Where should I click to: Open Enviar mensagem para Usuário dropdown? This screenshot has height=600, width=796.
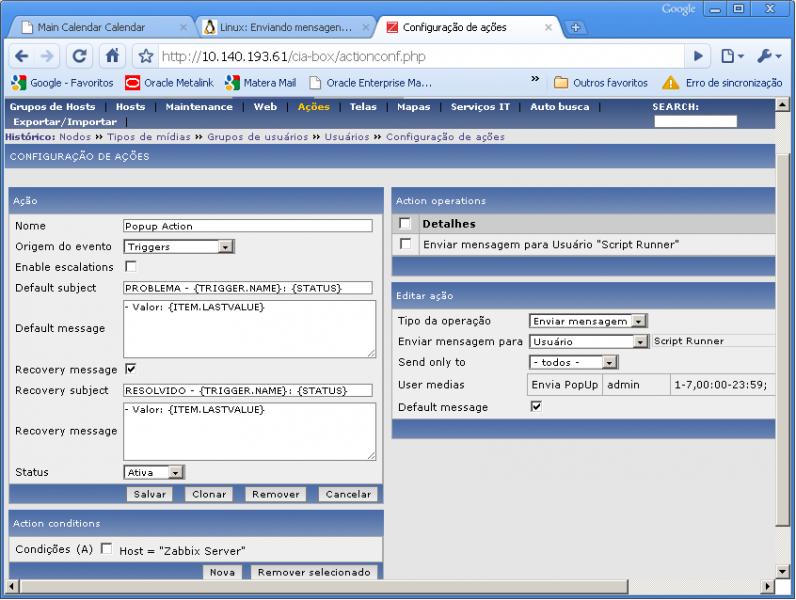pos(589,342)
